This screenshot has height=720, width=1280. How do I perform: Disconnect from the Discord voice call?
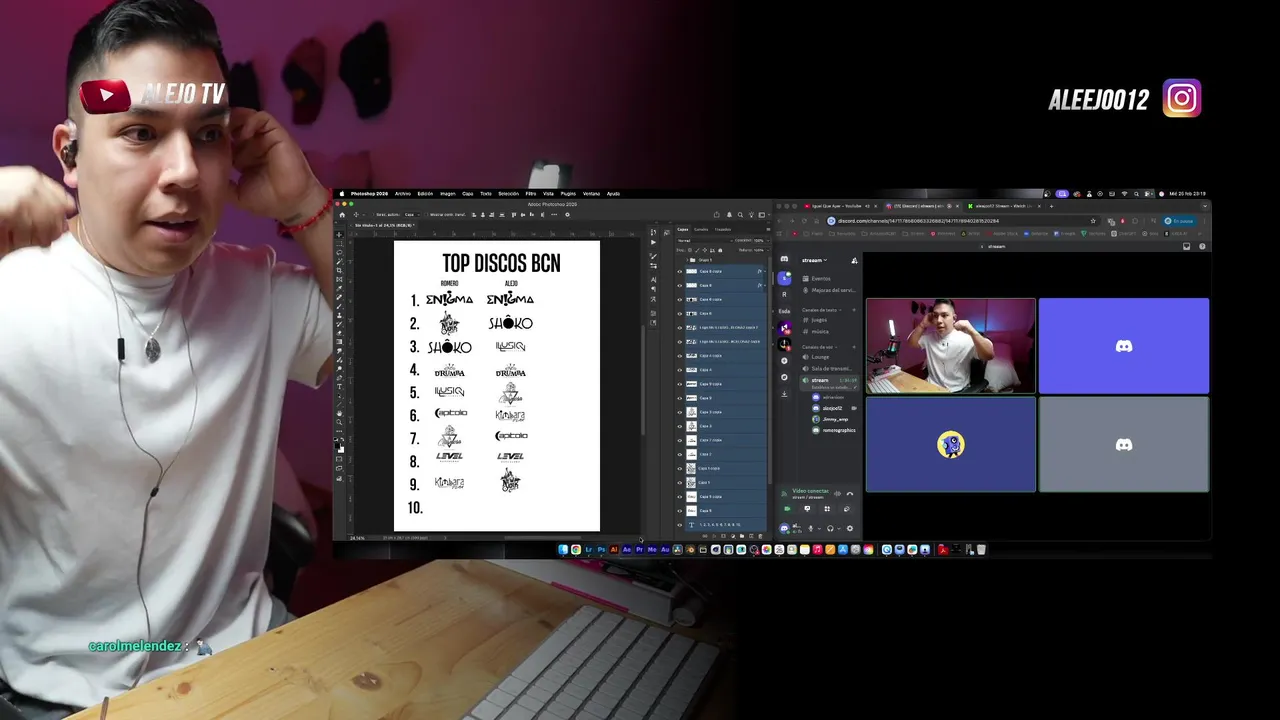click(850, 494)
